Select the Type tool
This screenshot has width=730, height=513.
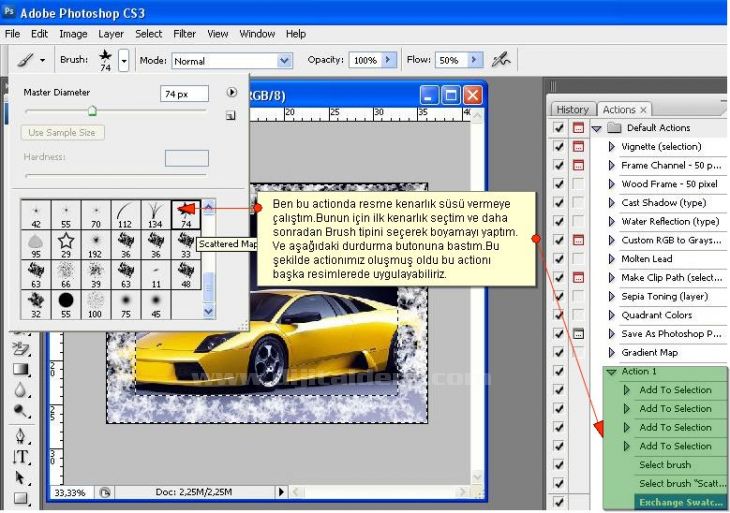[x=20, y=457]
